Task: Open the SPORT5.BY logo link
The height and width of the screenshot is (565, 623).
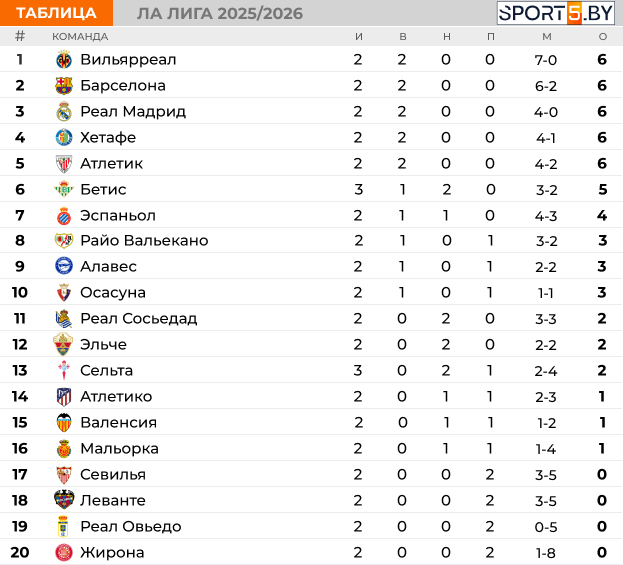Action: point(556,13)
